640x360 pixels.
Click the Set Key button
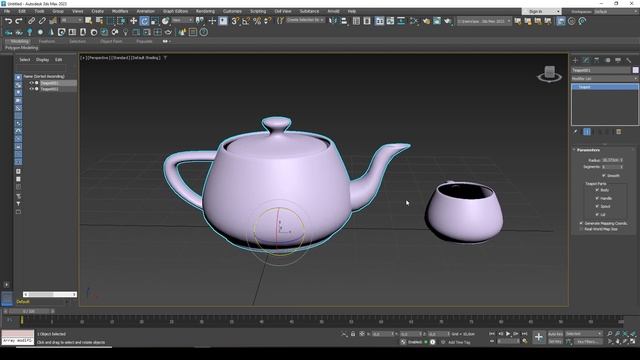555,341
